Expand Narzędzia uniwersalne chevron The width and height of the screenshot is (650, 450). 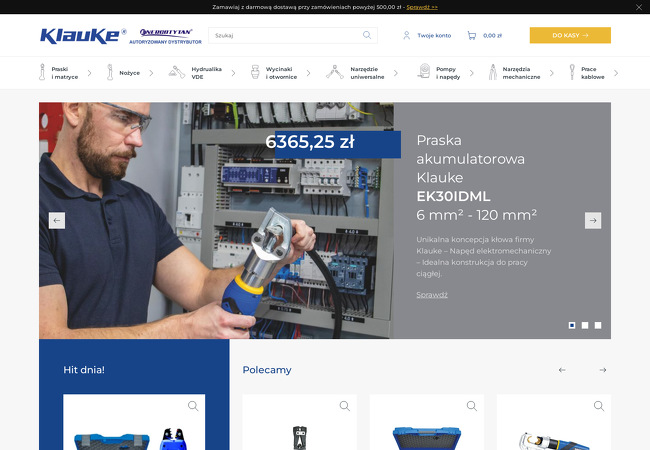tap(395, 73)
